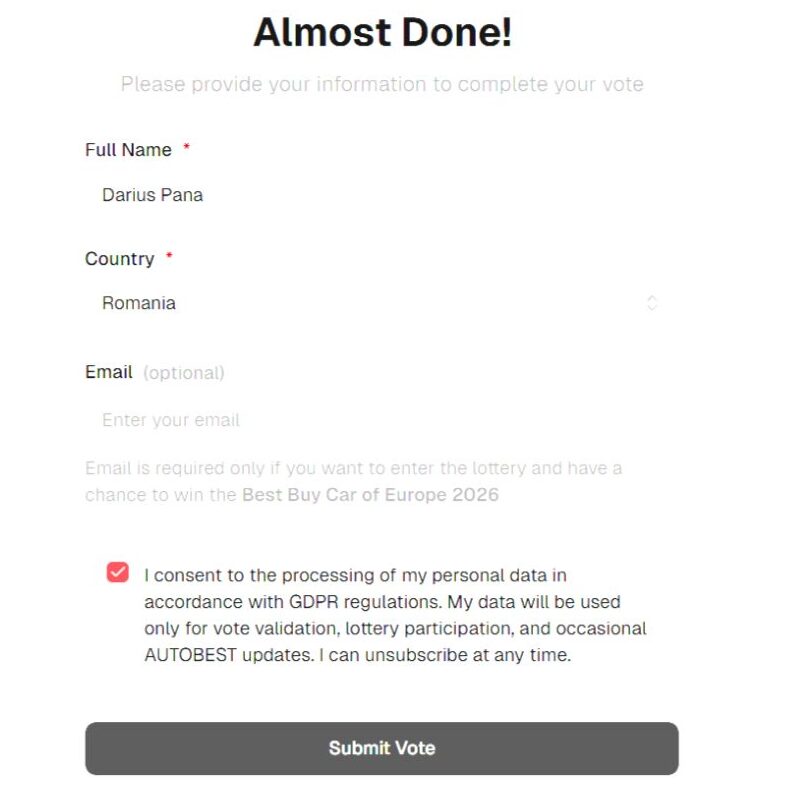Click the Country field label

point(119,259)
